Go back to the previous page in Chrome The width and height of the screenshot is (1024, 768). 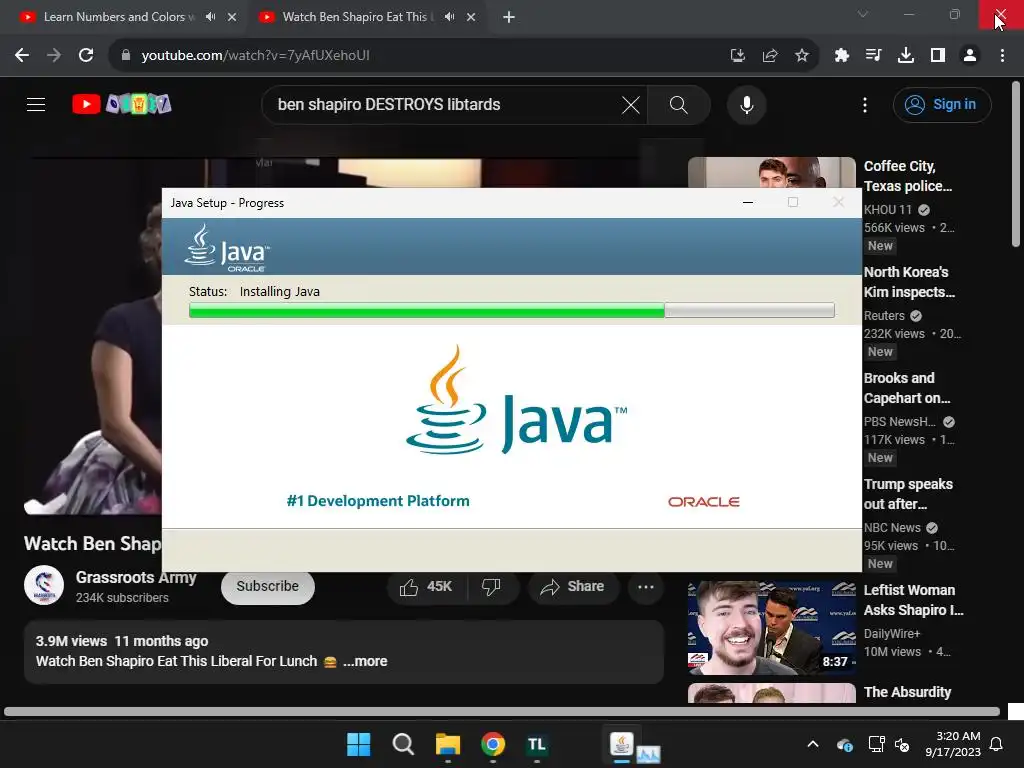pyautogui.click(x=22, y=56)
